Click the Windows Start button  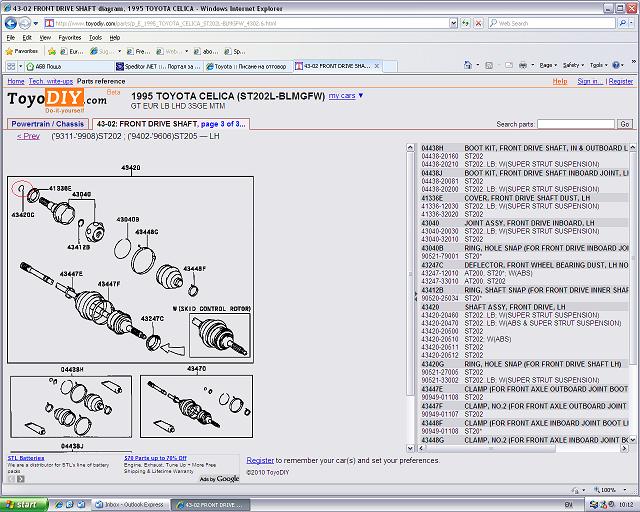coord(22,504)
